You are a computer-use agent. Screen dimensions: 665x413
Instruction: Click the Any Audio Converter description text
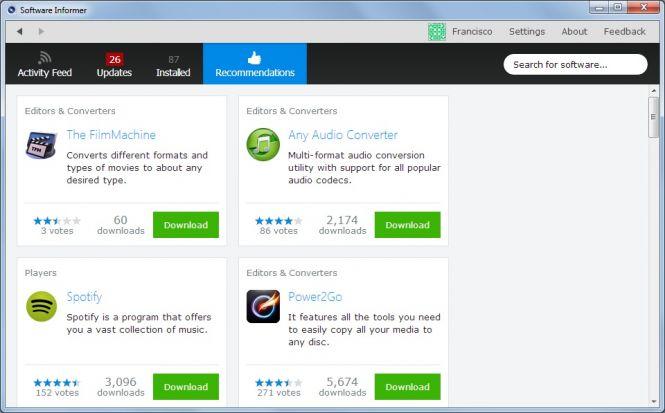click(364, 168)
